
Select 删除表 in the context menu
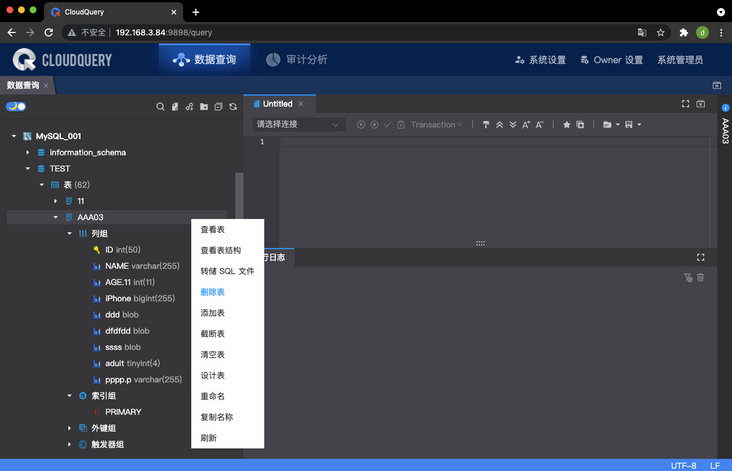click(x=213, y=292)
